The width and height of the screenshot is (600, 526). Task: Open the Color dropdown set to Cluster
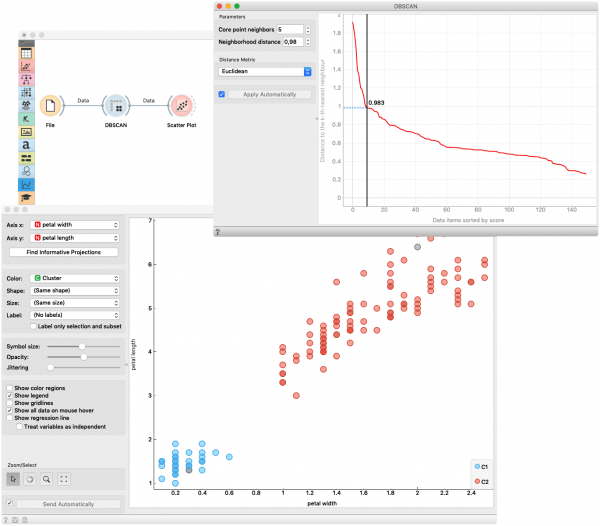(x=76, y=277)
